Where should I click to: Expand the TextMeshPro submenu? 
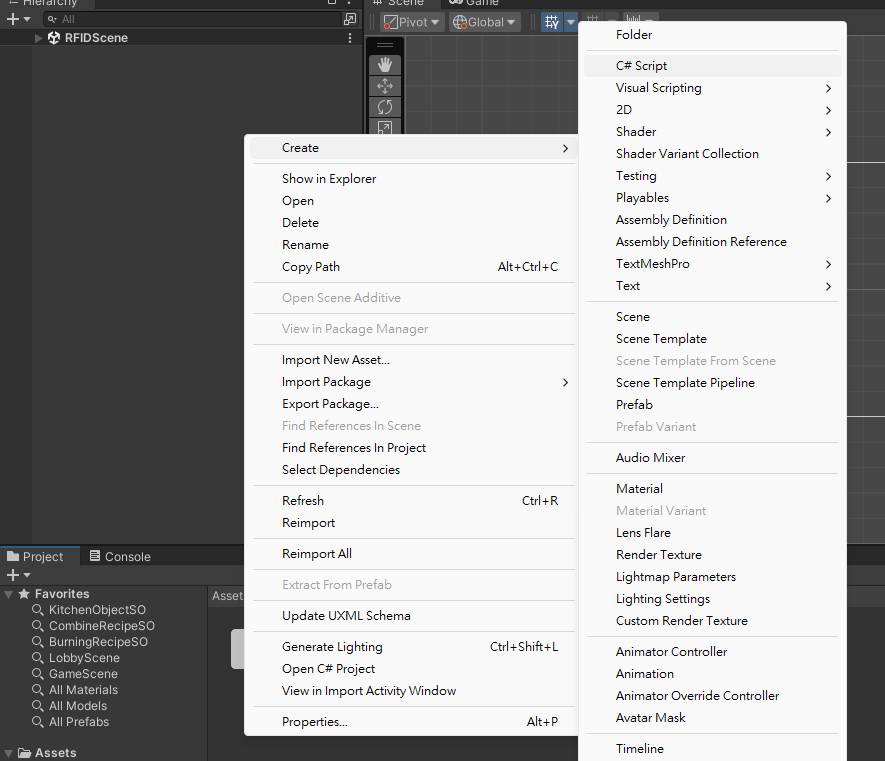(x=712, y=264)
